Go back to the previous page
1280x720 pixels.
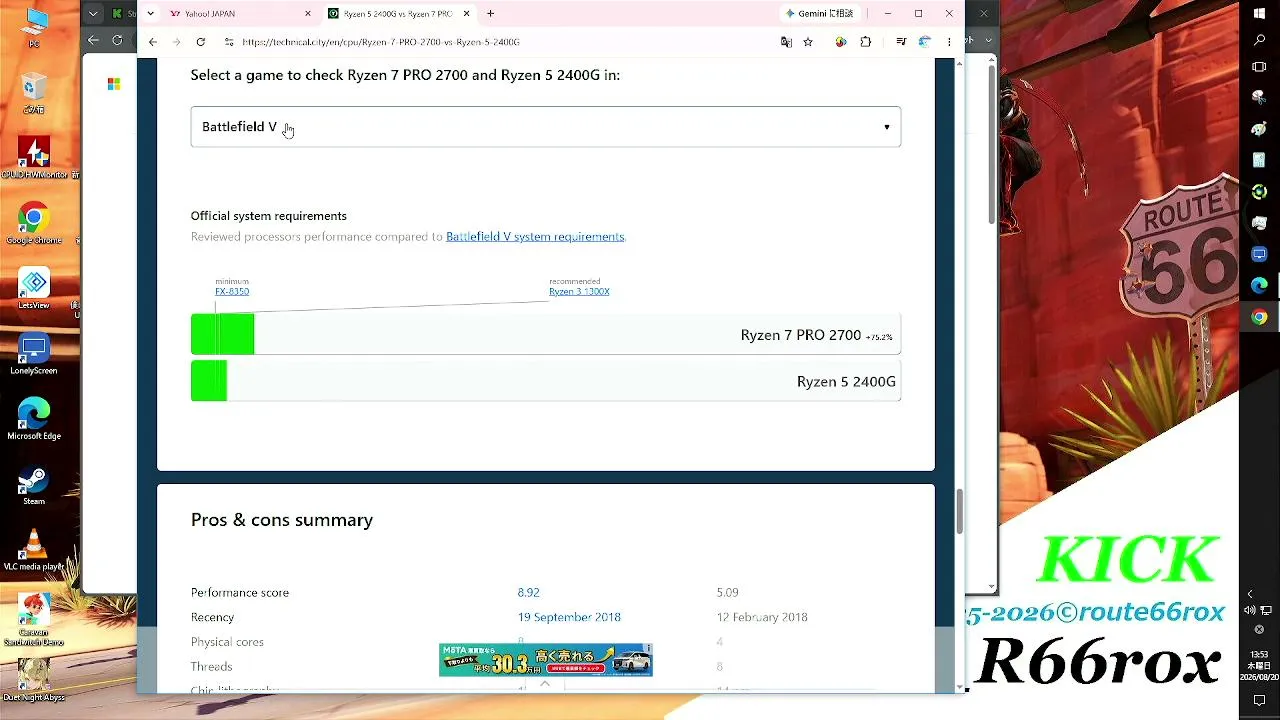coord(152,42)
